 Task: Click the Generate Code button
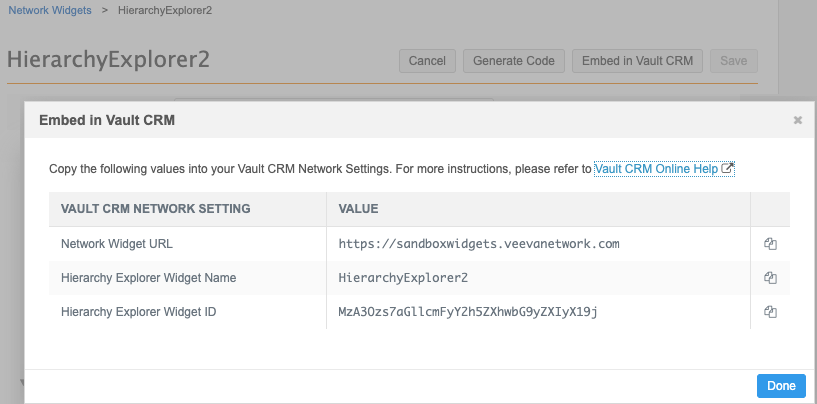tap(514, 61)
